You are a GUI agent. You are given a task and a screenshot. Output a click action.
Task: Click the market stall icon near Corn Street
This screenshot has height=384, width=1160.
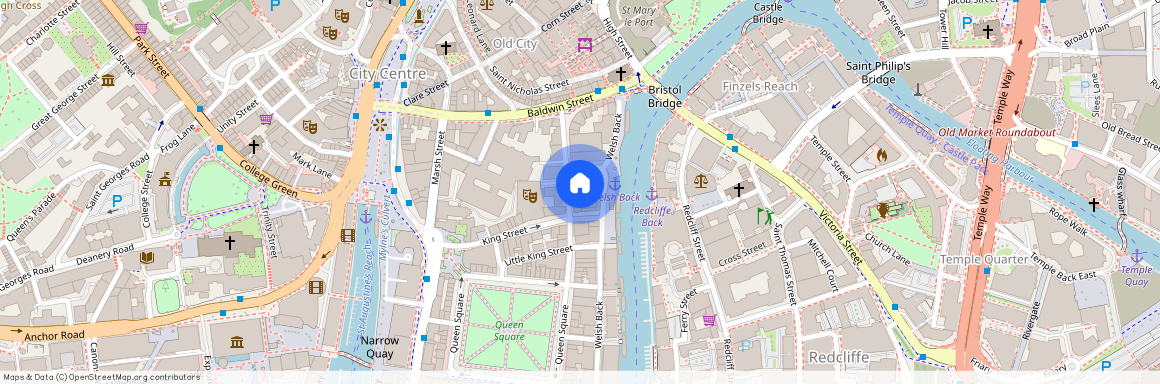pyautogui.click(x=584, y=44)
